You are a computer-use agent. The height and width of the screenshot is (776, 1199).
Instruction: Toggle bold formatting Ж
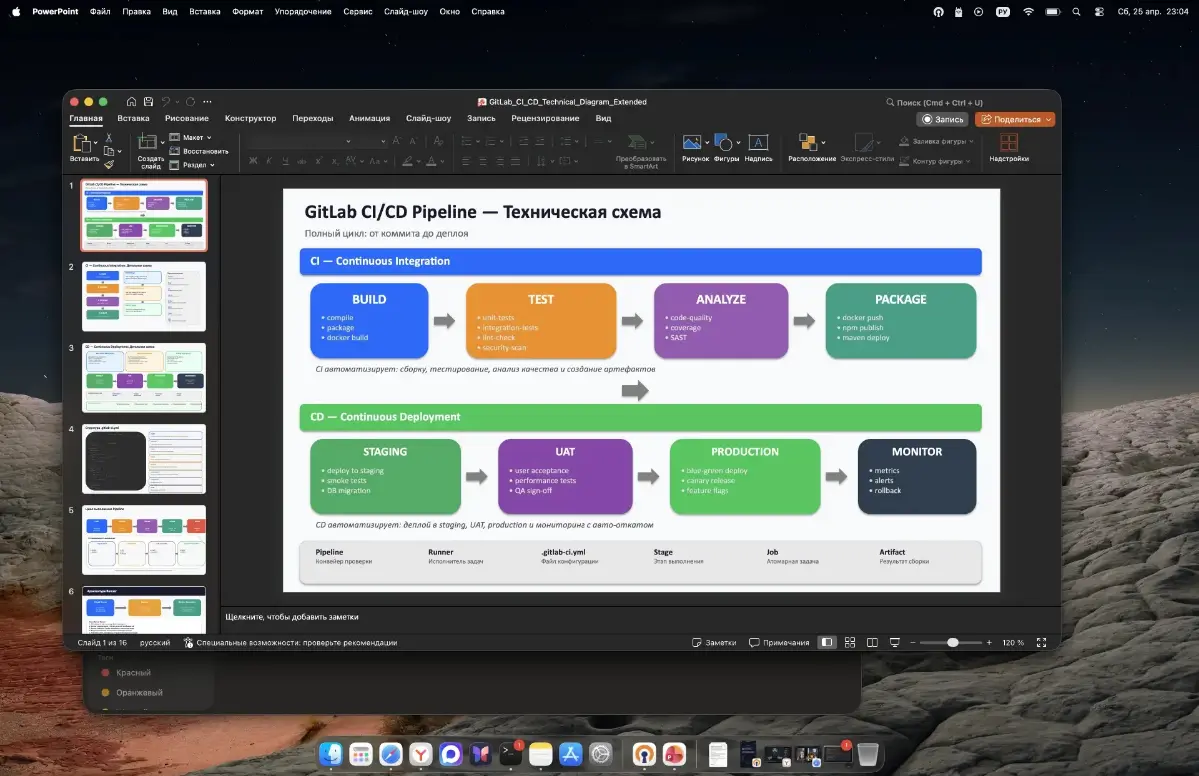tap(253, 161)
